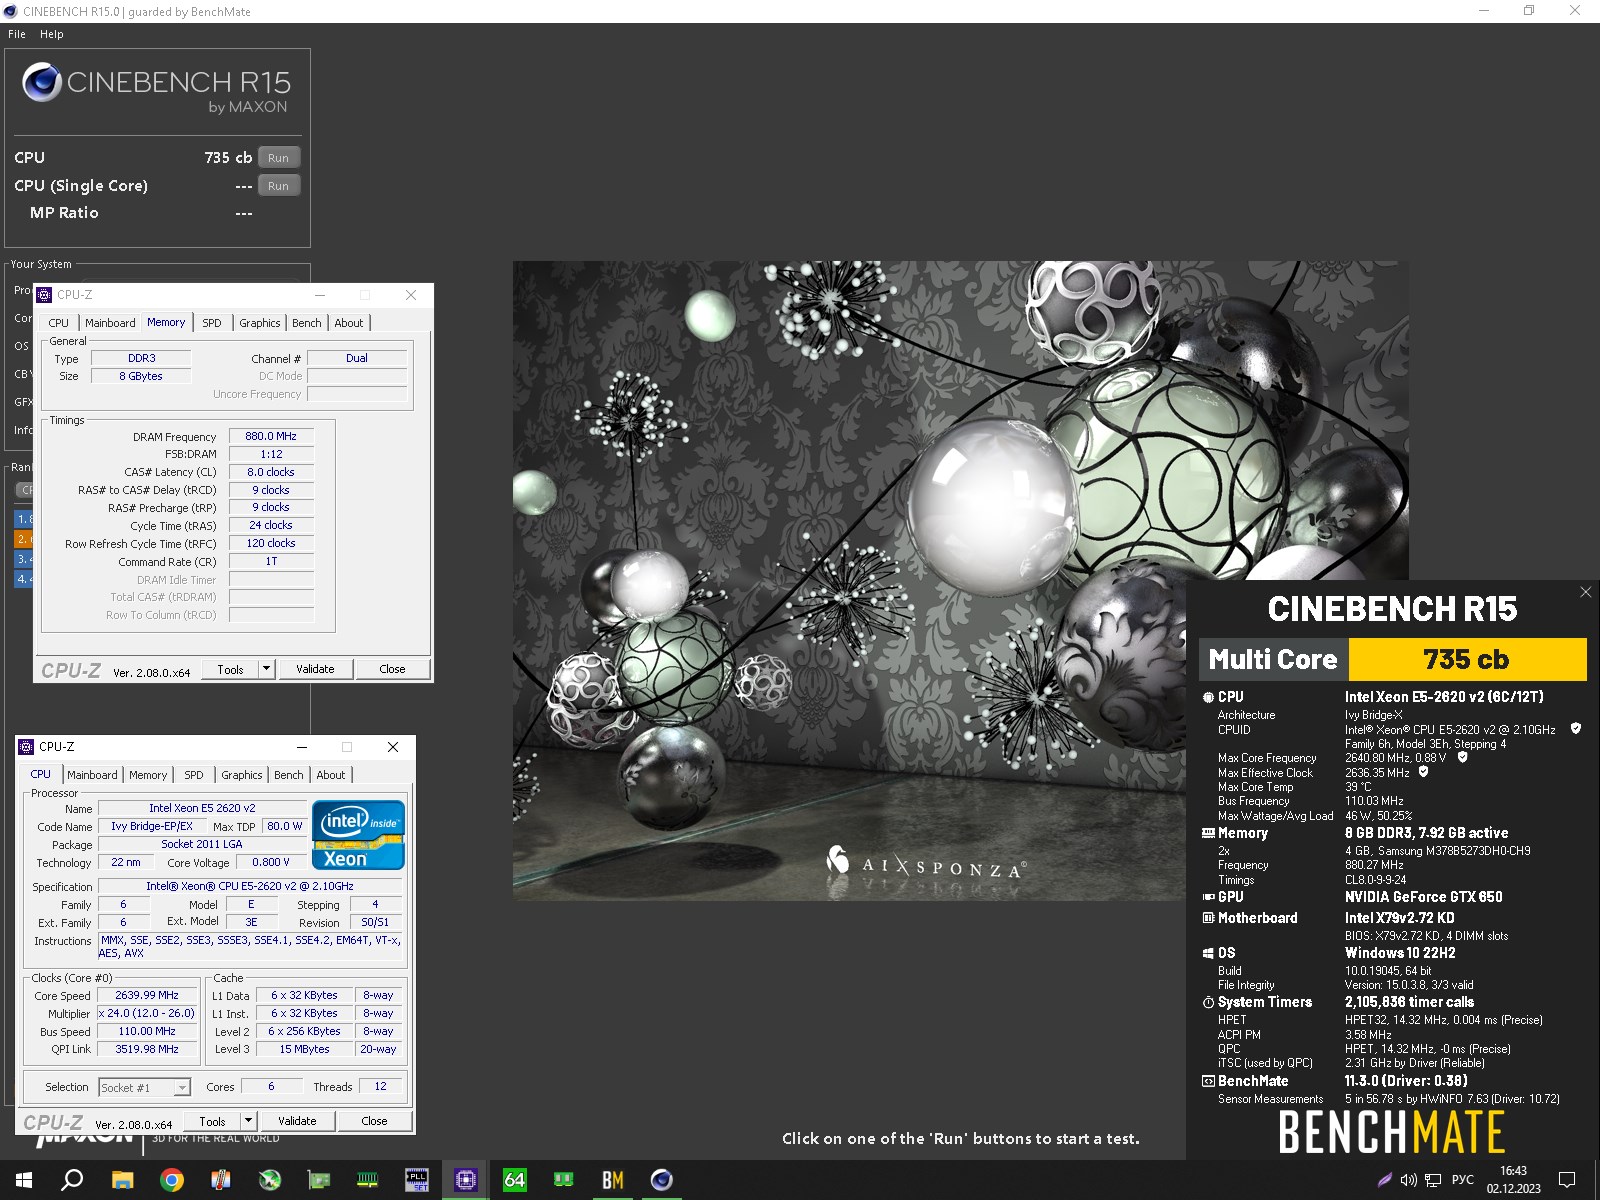
Task: Click the CPUID verified shield icon
Action: [1576, 729]
